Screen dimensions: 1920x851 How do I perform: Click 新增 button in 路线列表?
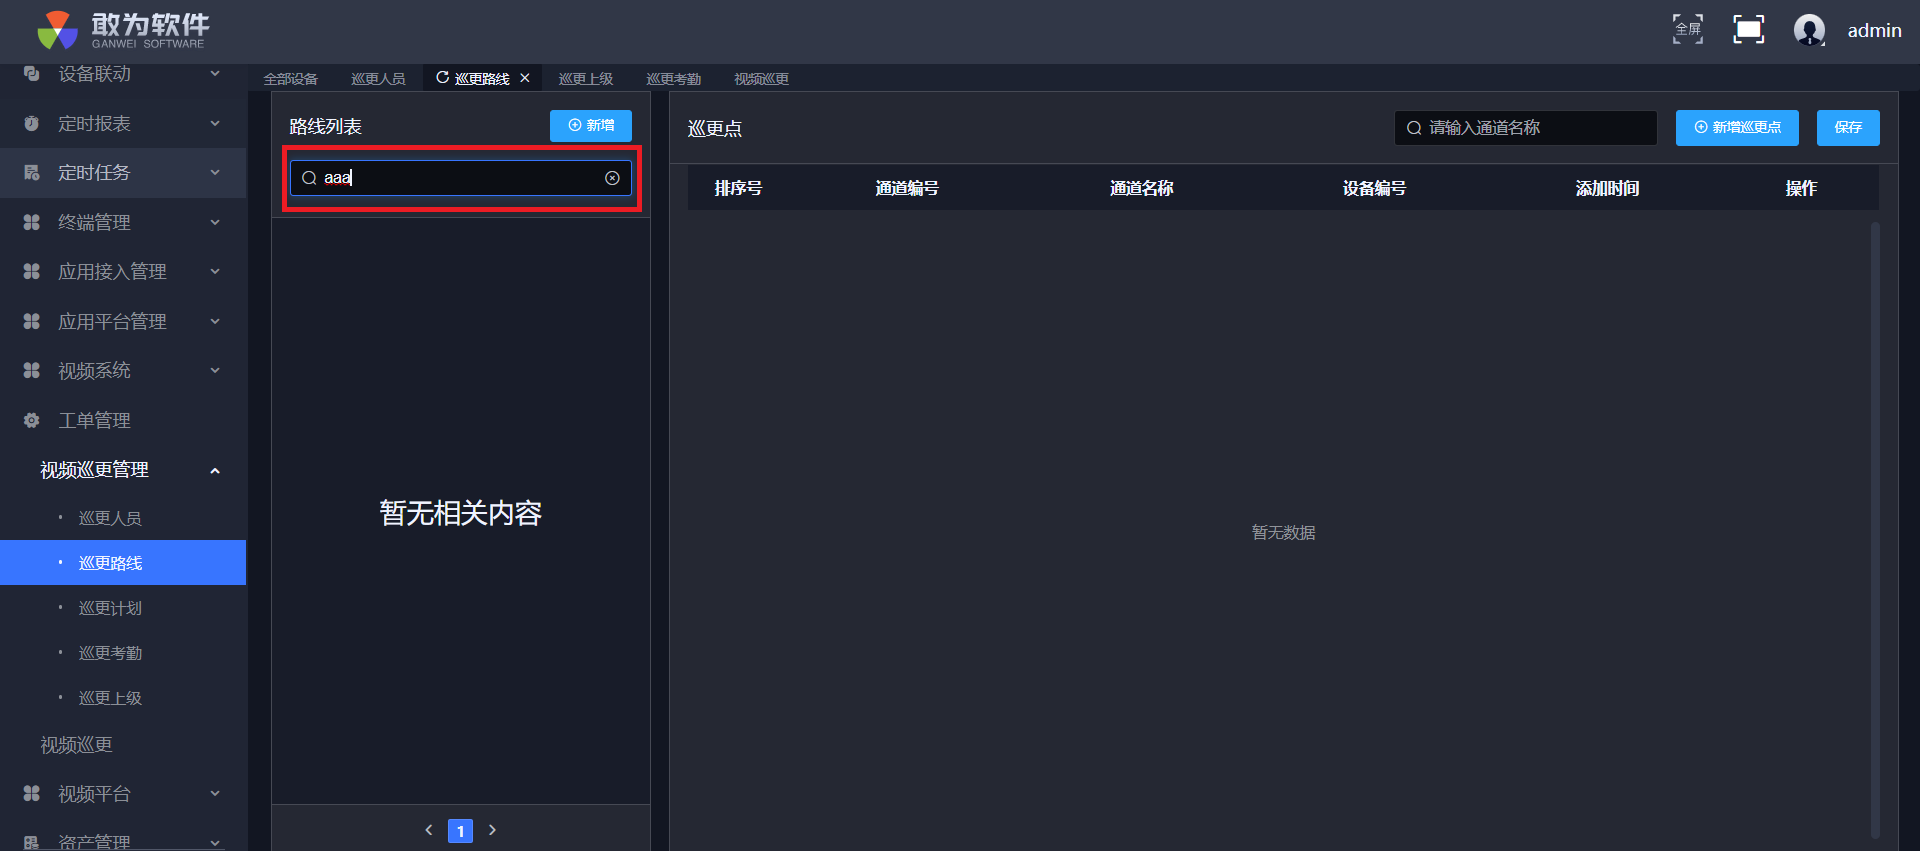[x=591, y=126]
